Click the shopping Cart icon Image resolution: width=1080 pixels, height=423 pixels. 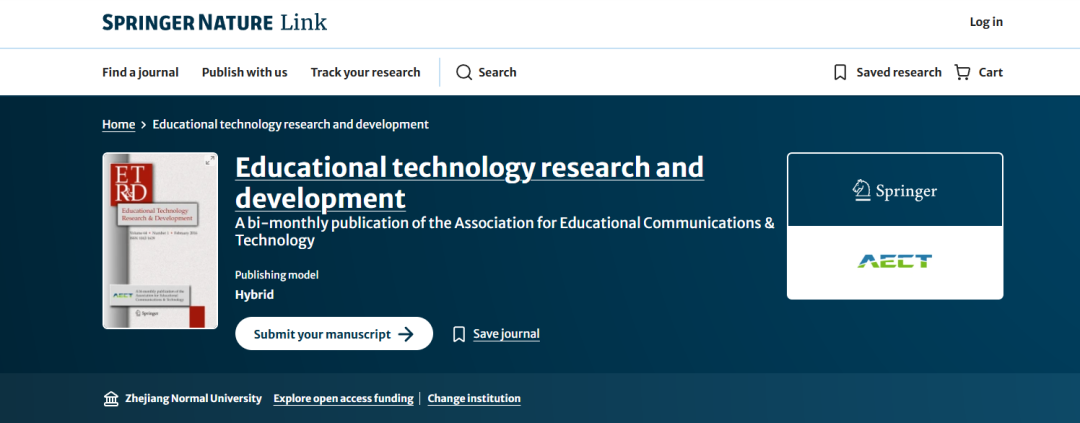click(962, 72)
